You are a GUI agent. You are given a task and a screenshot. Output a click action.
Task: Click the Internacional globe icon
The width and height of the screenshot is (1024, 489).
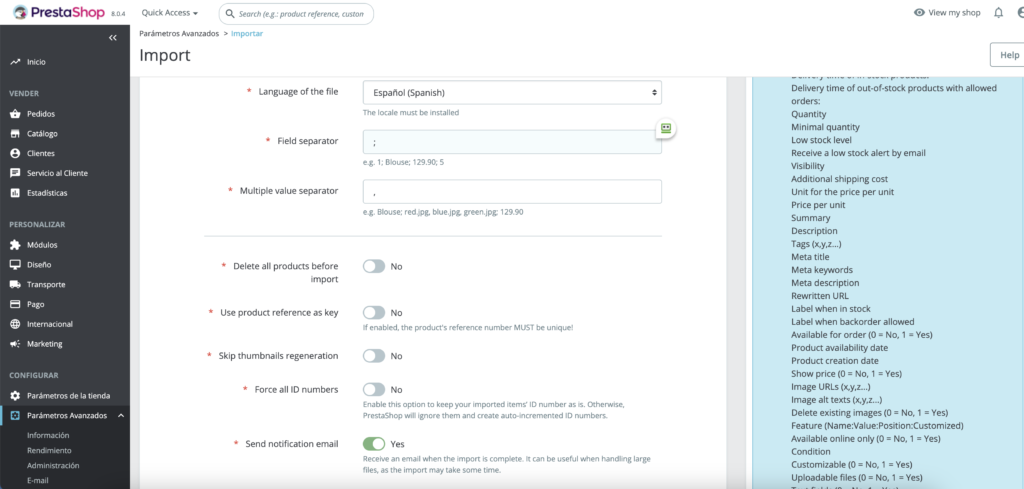pyautogui.click(x=15, y=324)
